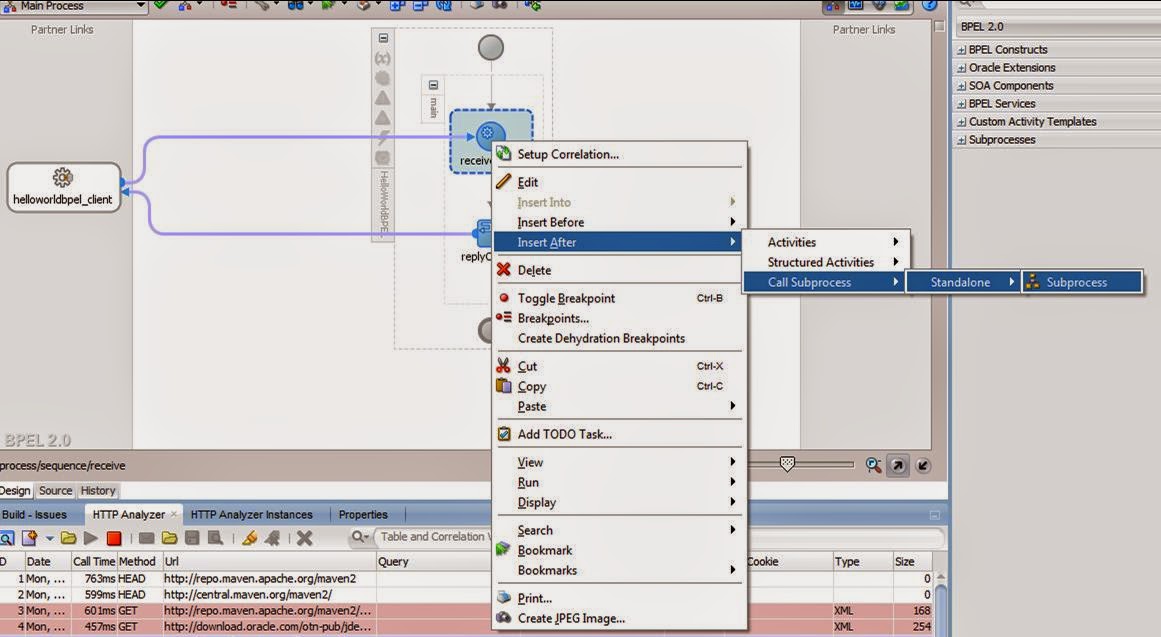Select Subprocess from the Insert After submenu
Viewport: 1161px width, 637px height.
click(1079, 281)
